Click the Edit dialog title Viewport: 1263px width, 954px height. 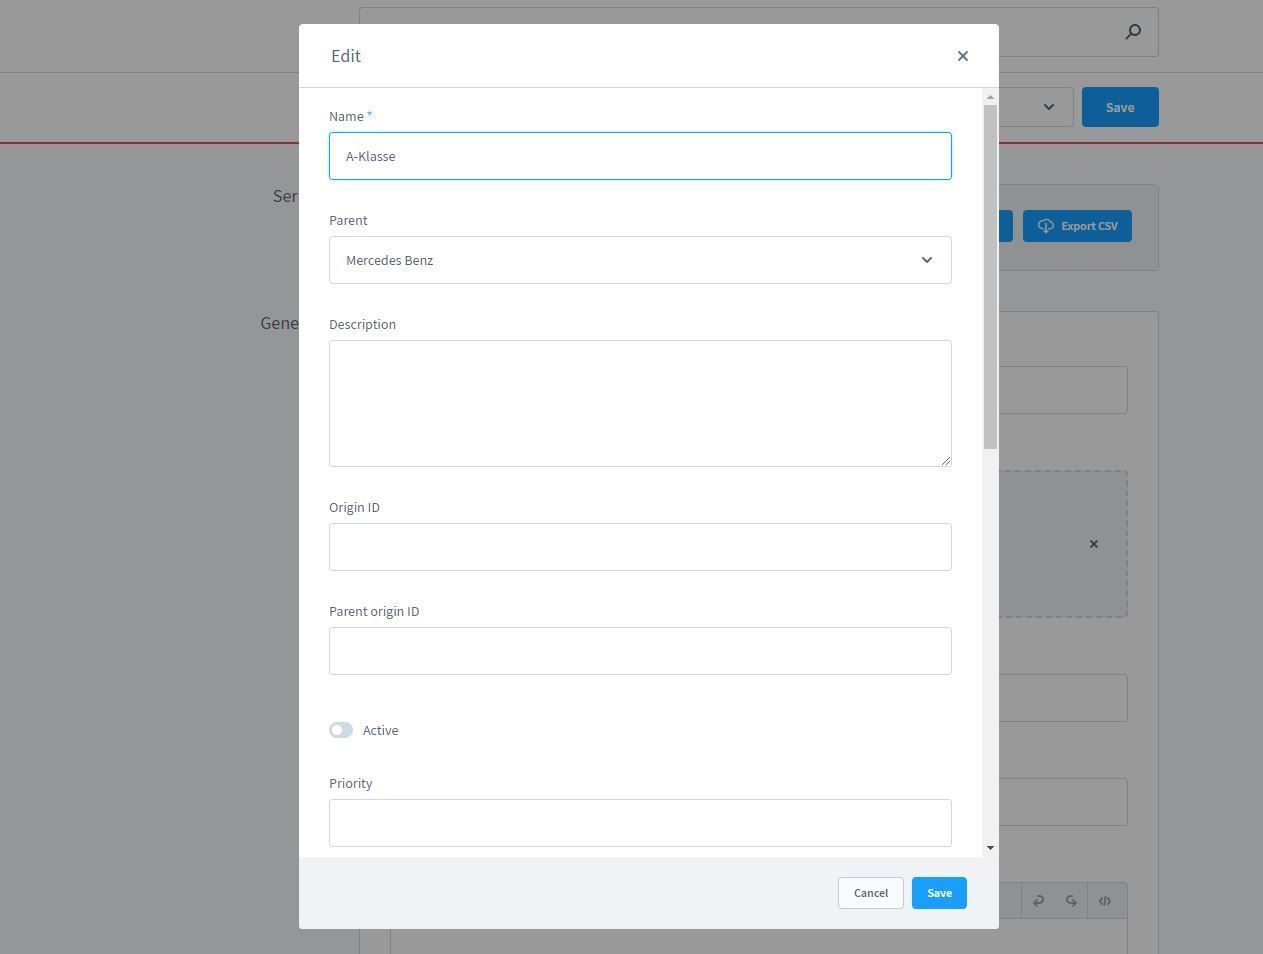pos(346,56)
